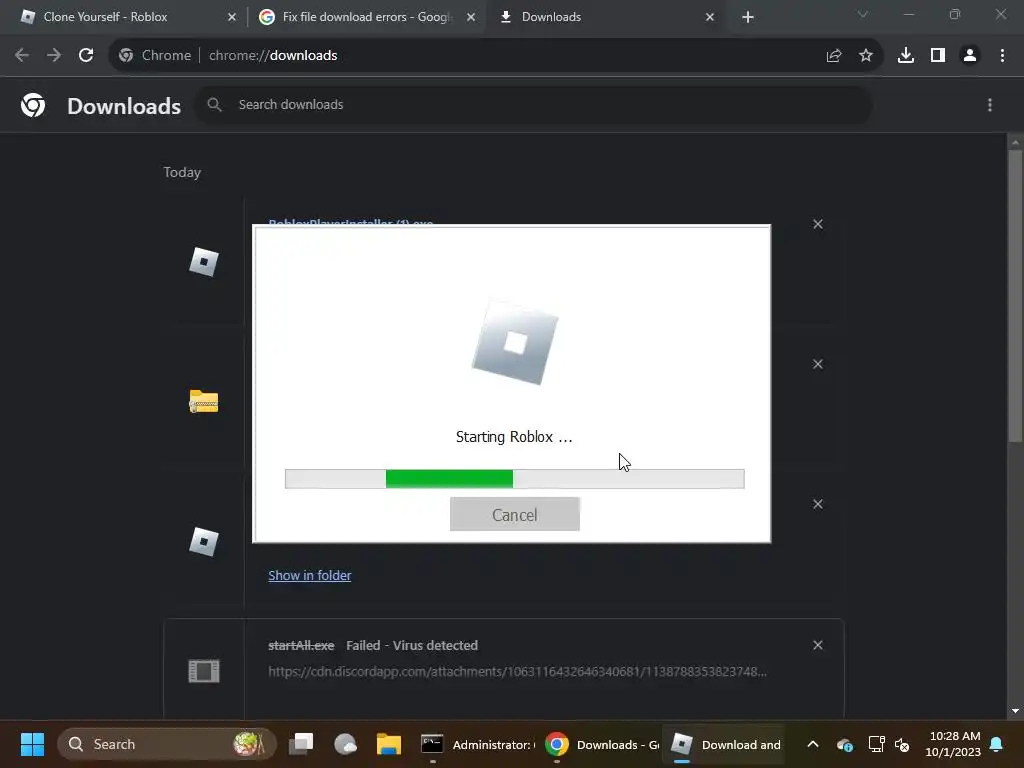Image resolution: width=1024 pixels, height=768 pixels.
Task: Open the network display tray icon
Action: click(x=876, y=744)
